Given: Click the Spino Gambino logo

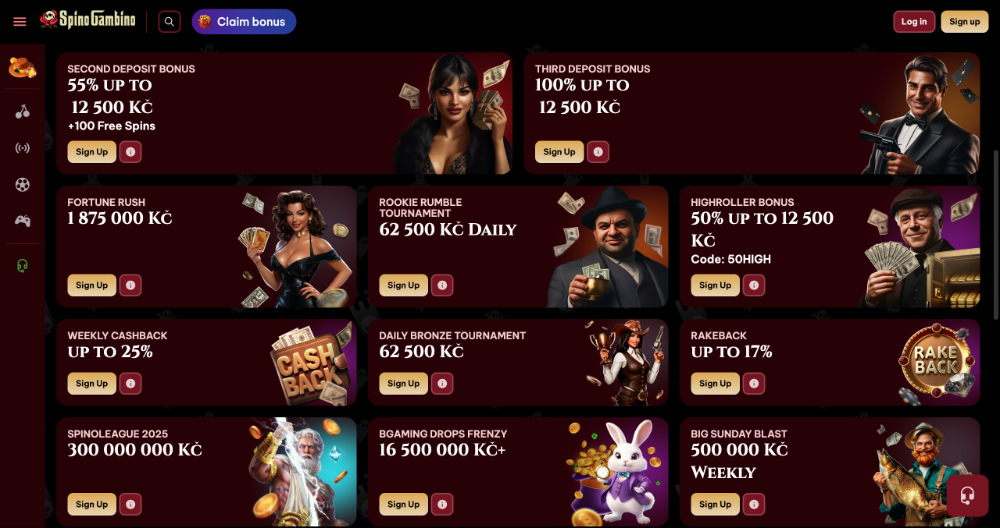Looking at the screenshot, I should pos(87,20).
